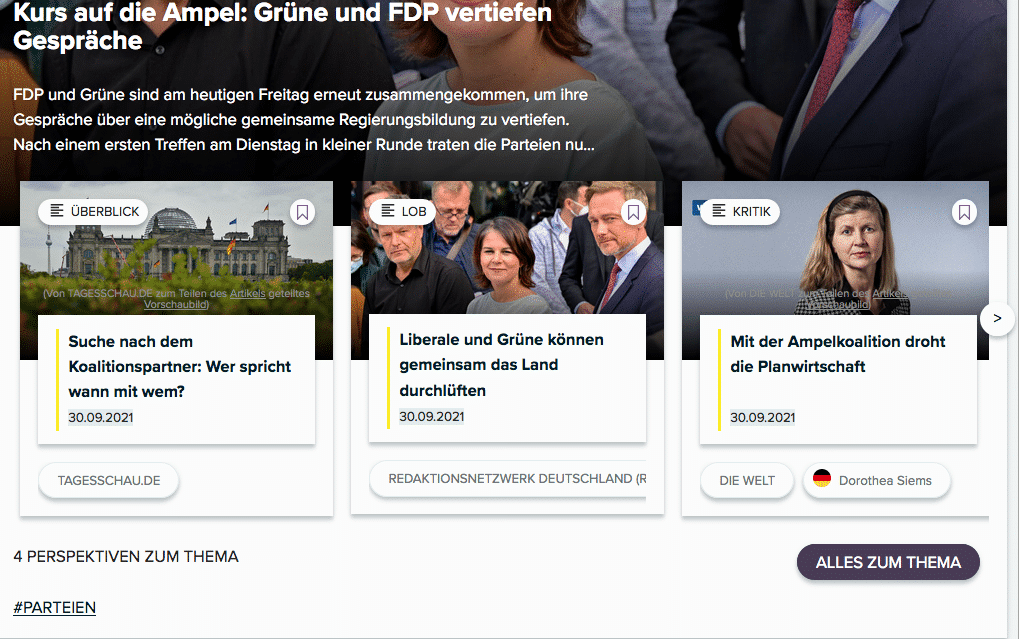The height and width of the screenshot is (639, 1019).
Task: Open the Redaktionsnetzwerk Deutschland source tag
Action: tap(510, 479)
